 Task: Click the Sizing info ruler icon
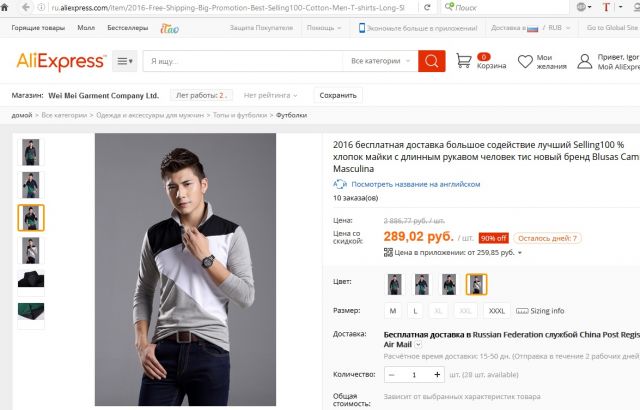[523, 311]
